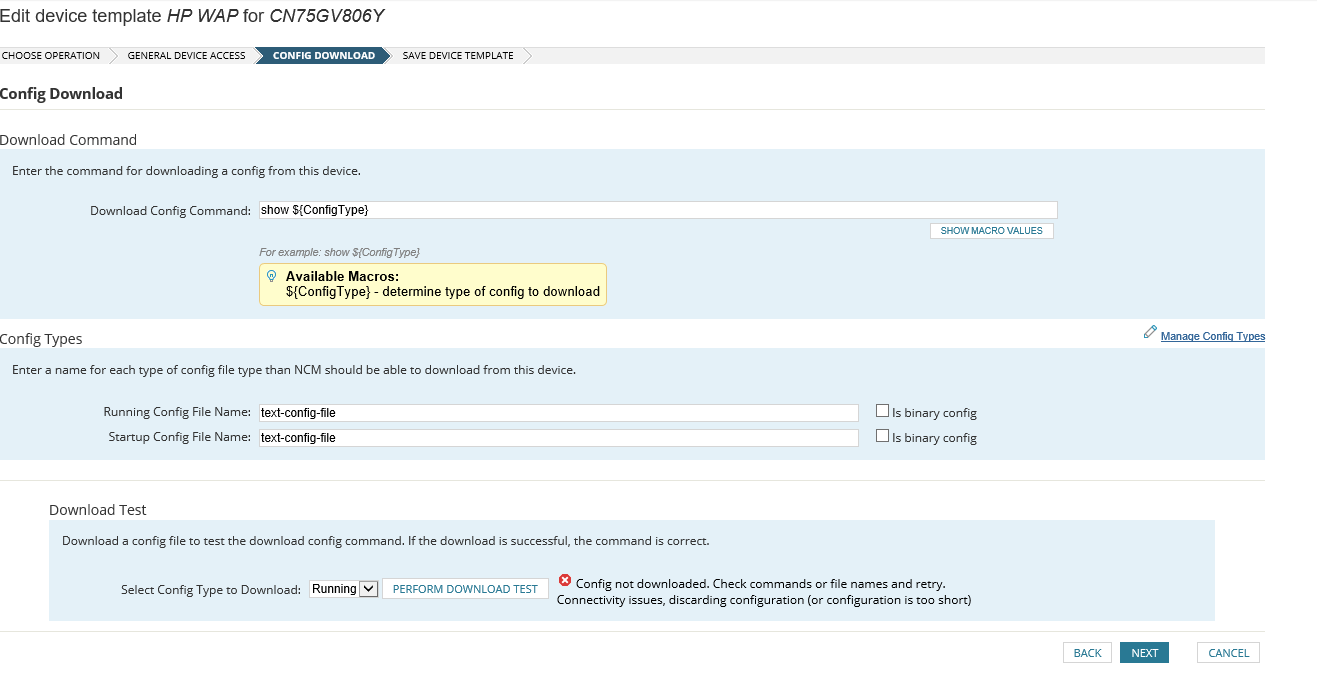Click the Back button

pos(1087,653)
